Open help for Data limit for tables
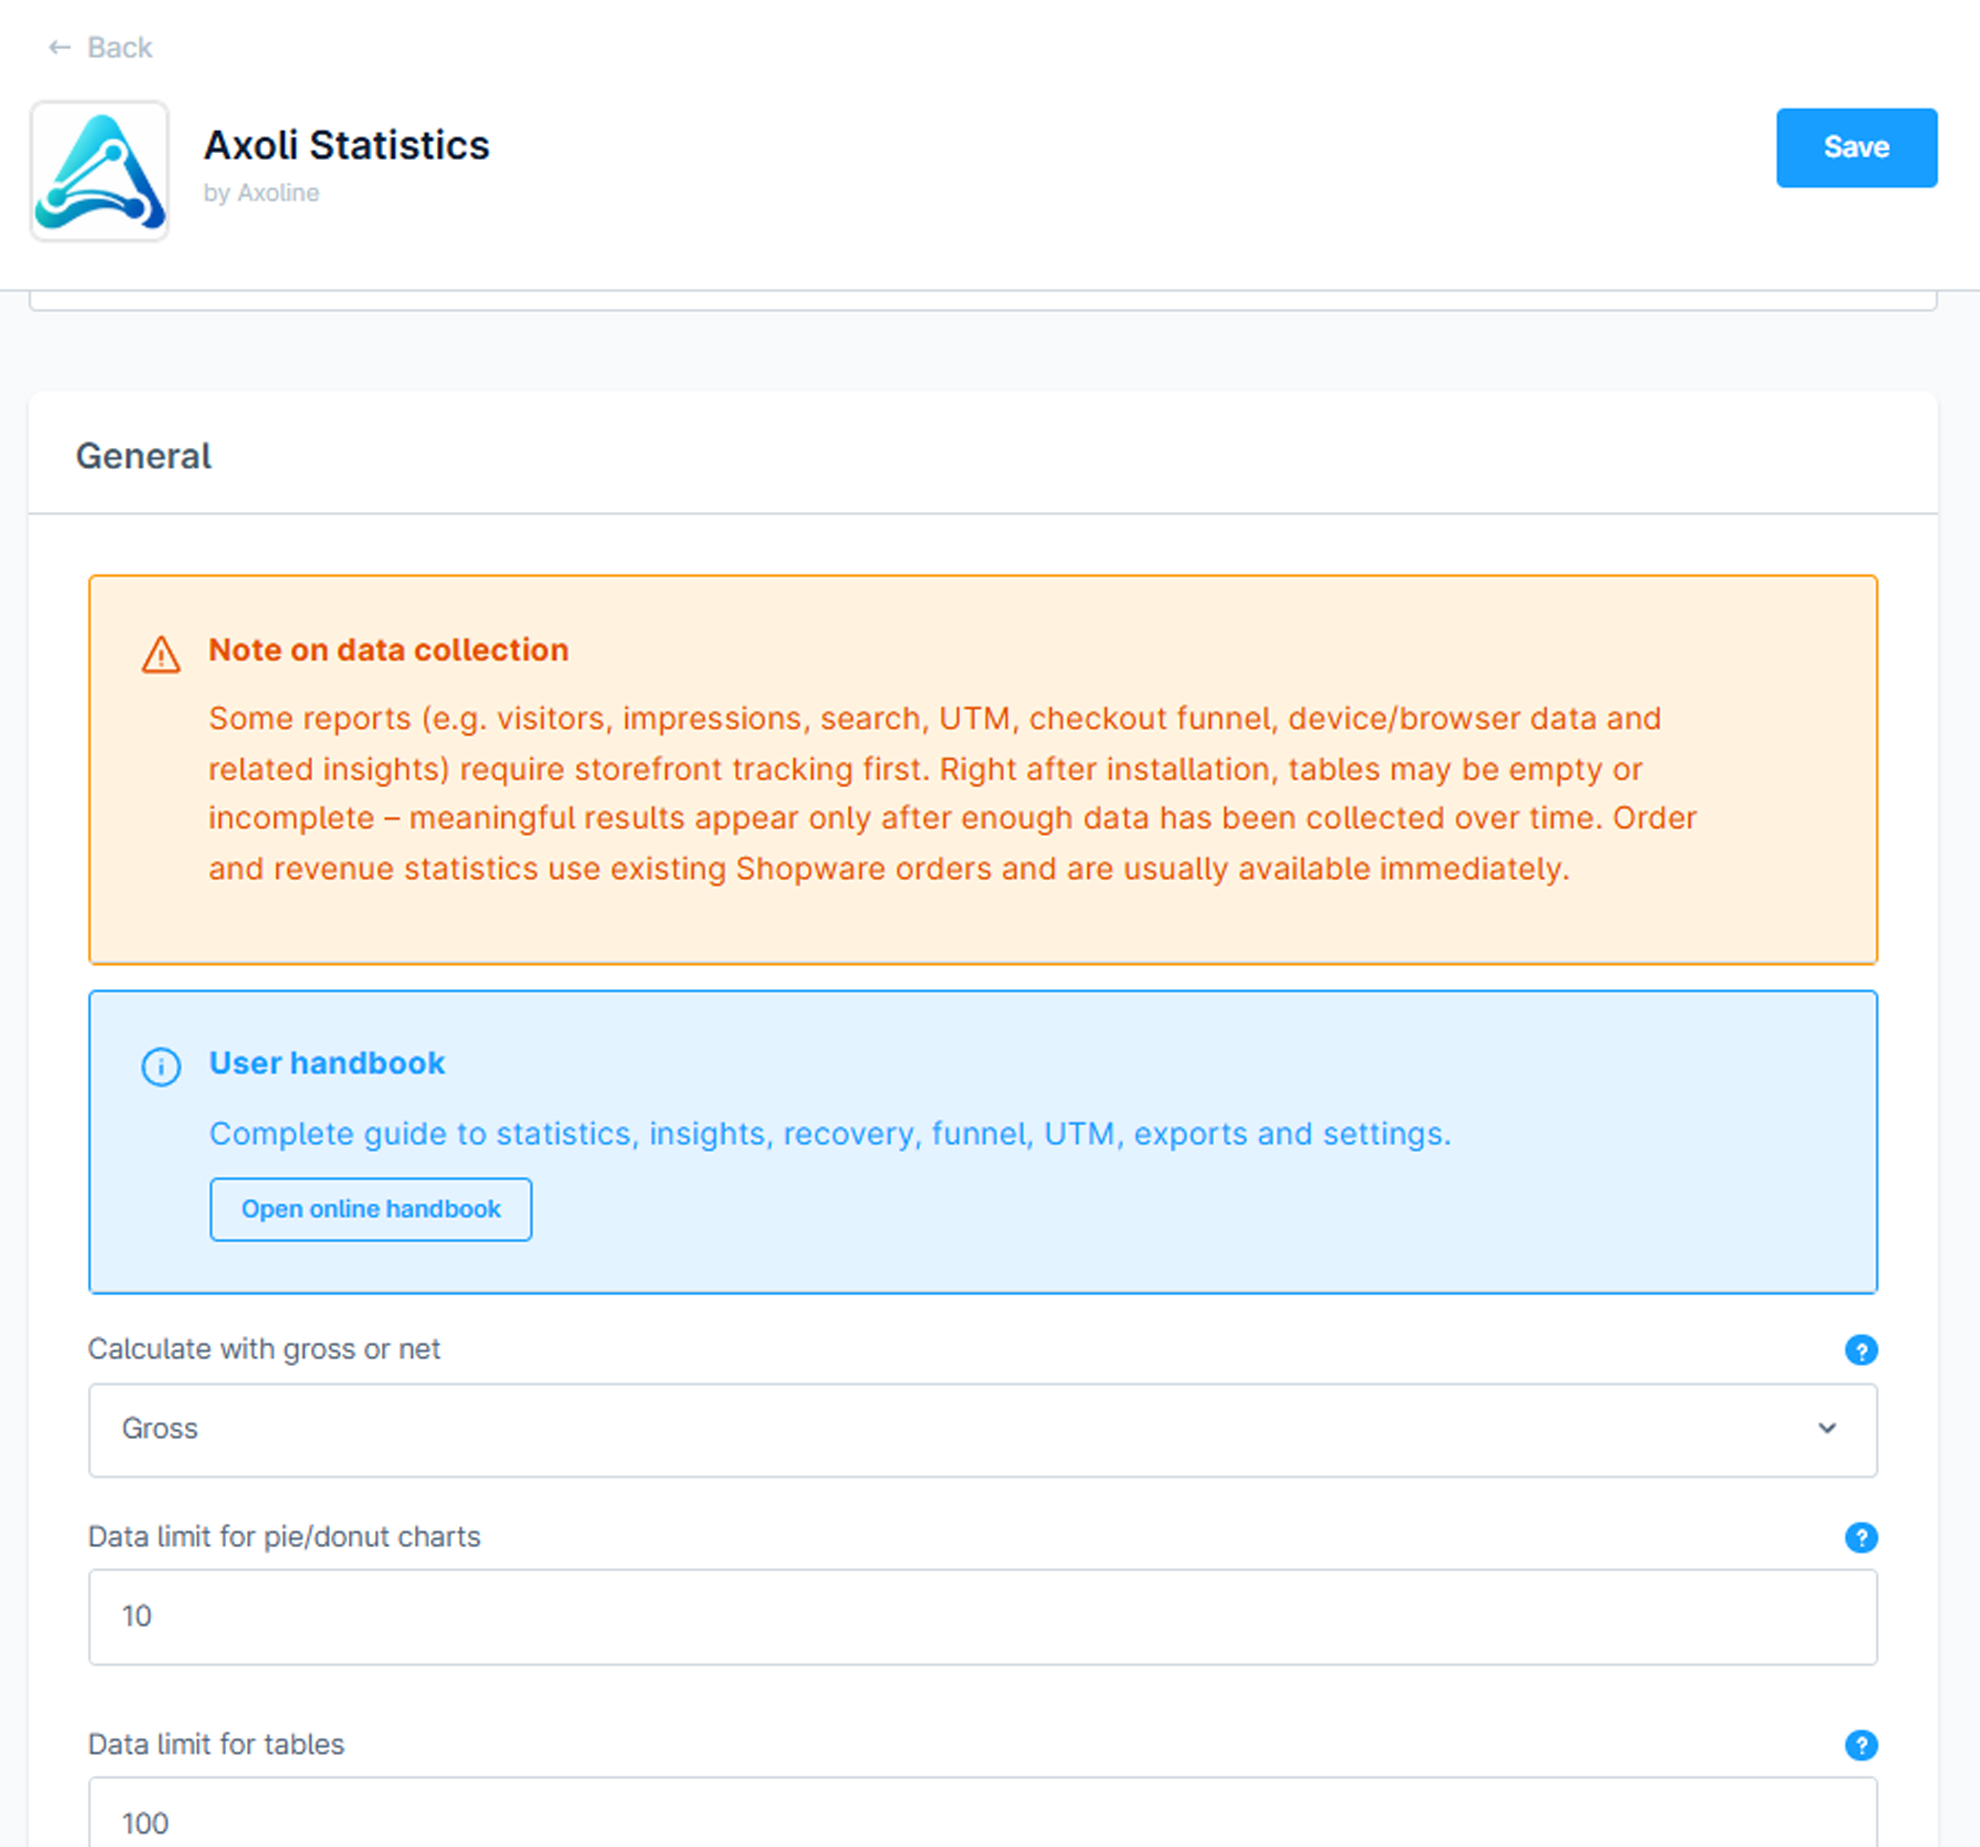 (x=1860, y=1745)
